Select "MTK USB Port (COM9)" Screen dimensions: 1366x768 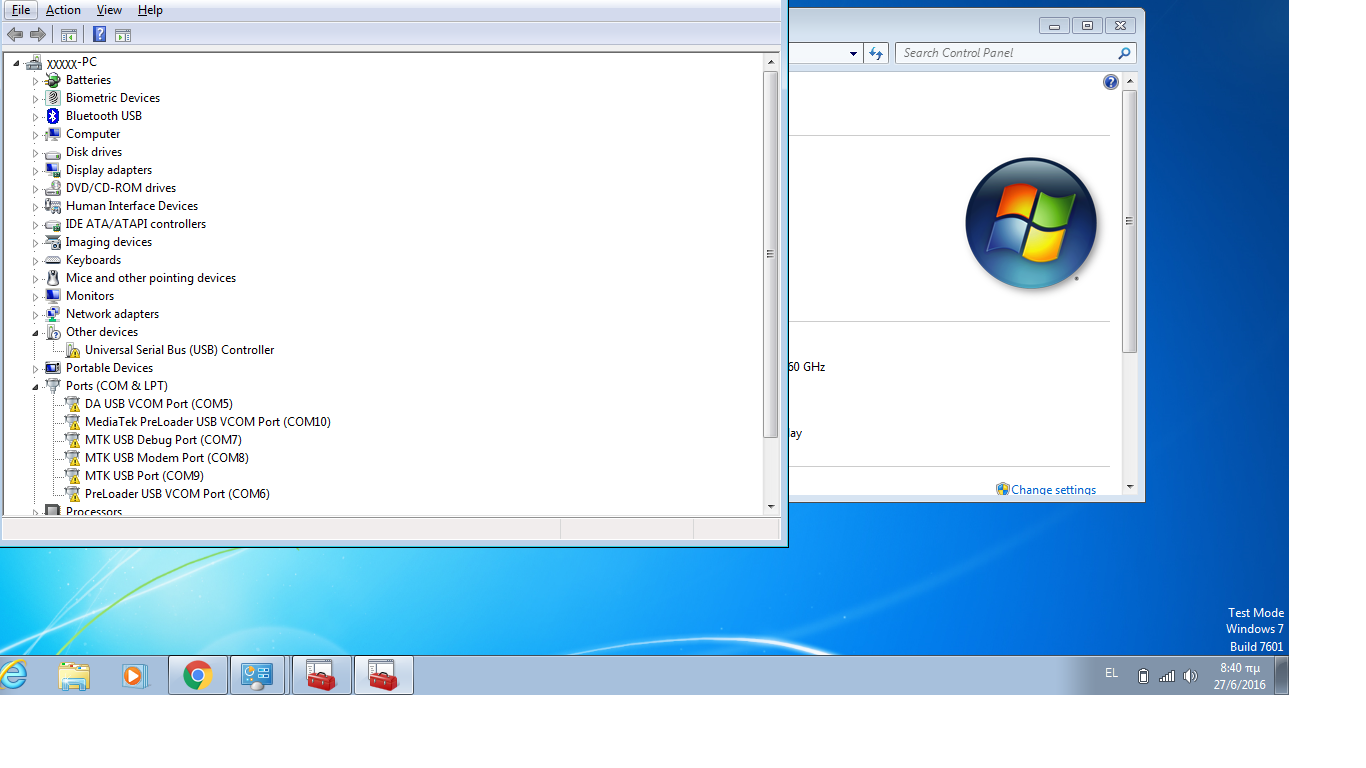[144, 476]
